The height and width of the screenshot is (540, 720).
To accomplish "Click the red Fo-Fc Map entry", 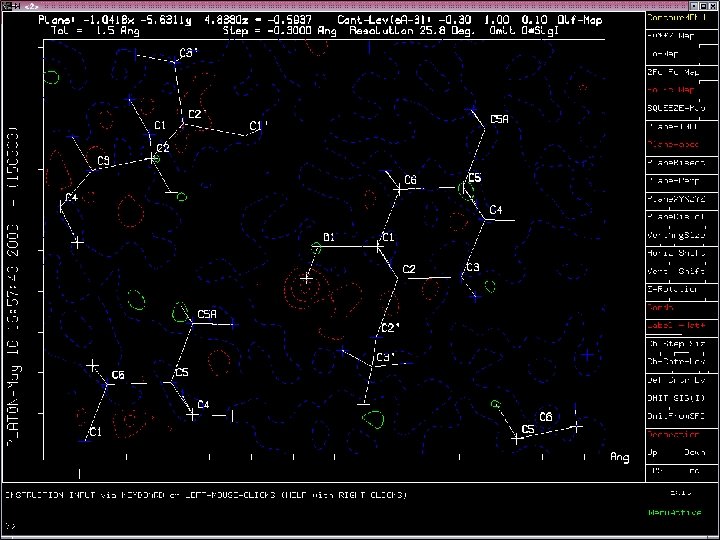I will 671,90.
